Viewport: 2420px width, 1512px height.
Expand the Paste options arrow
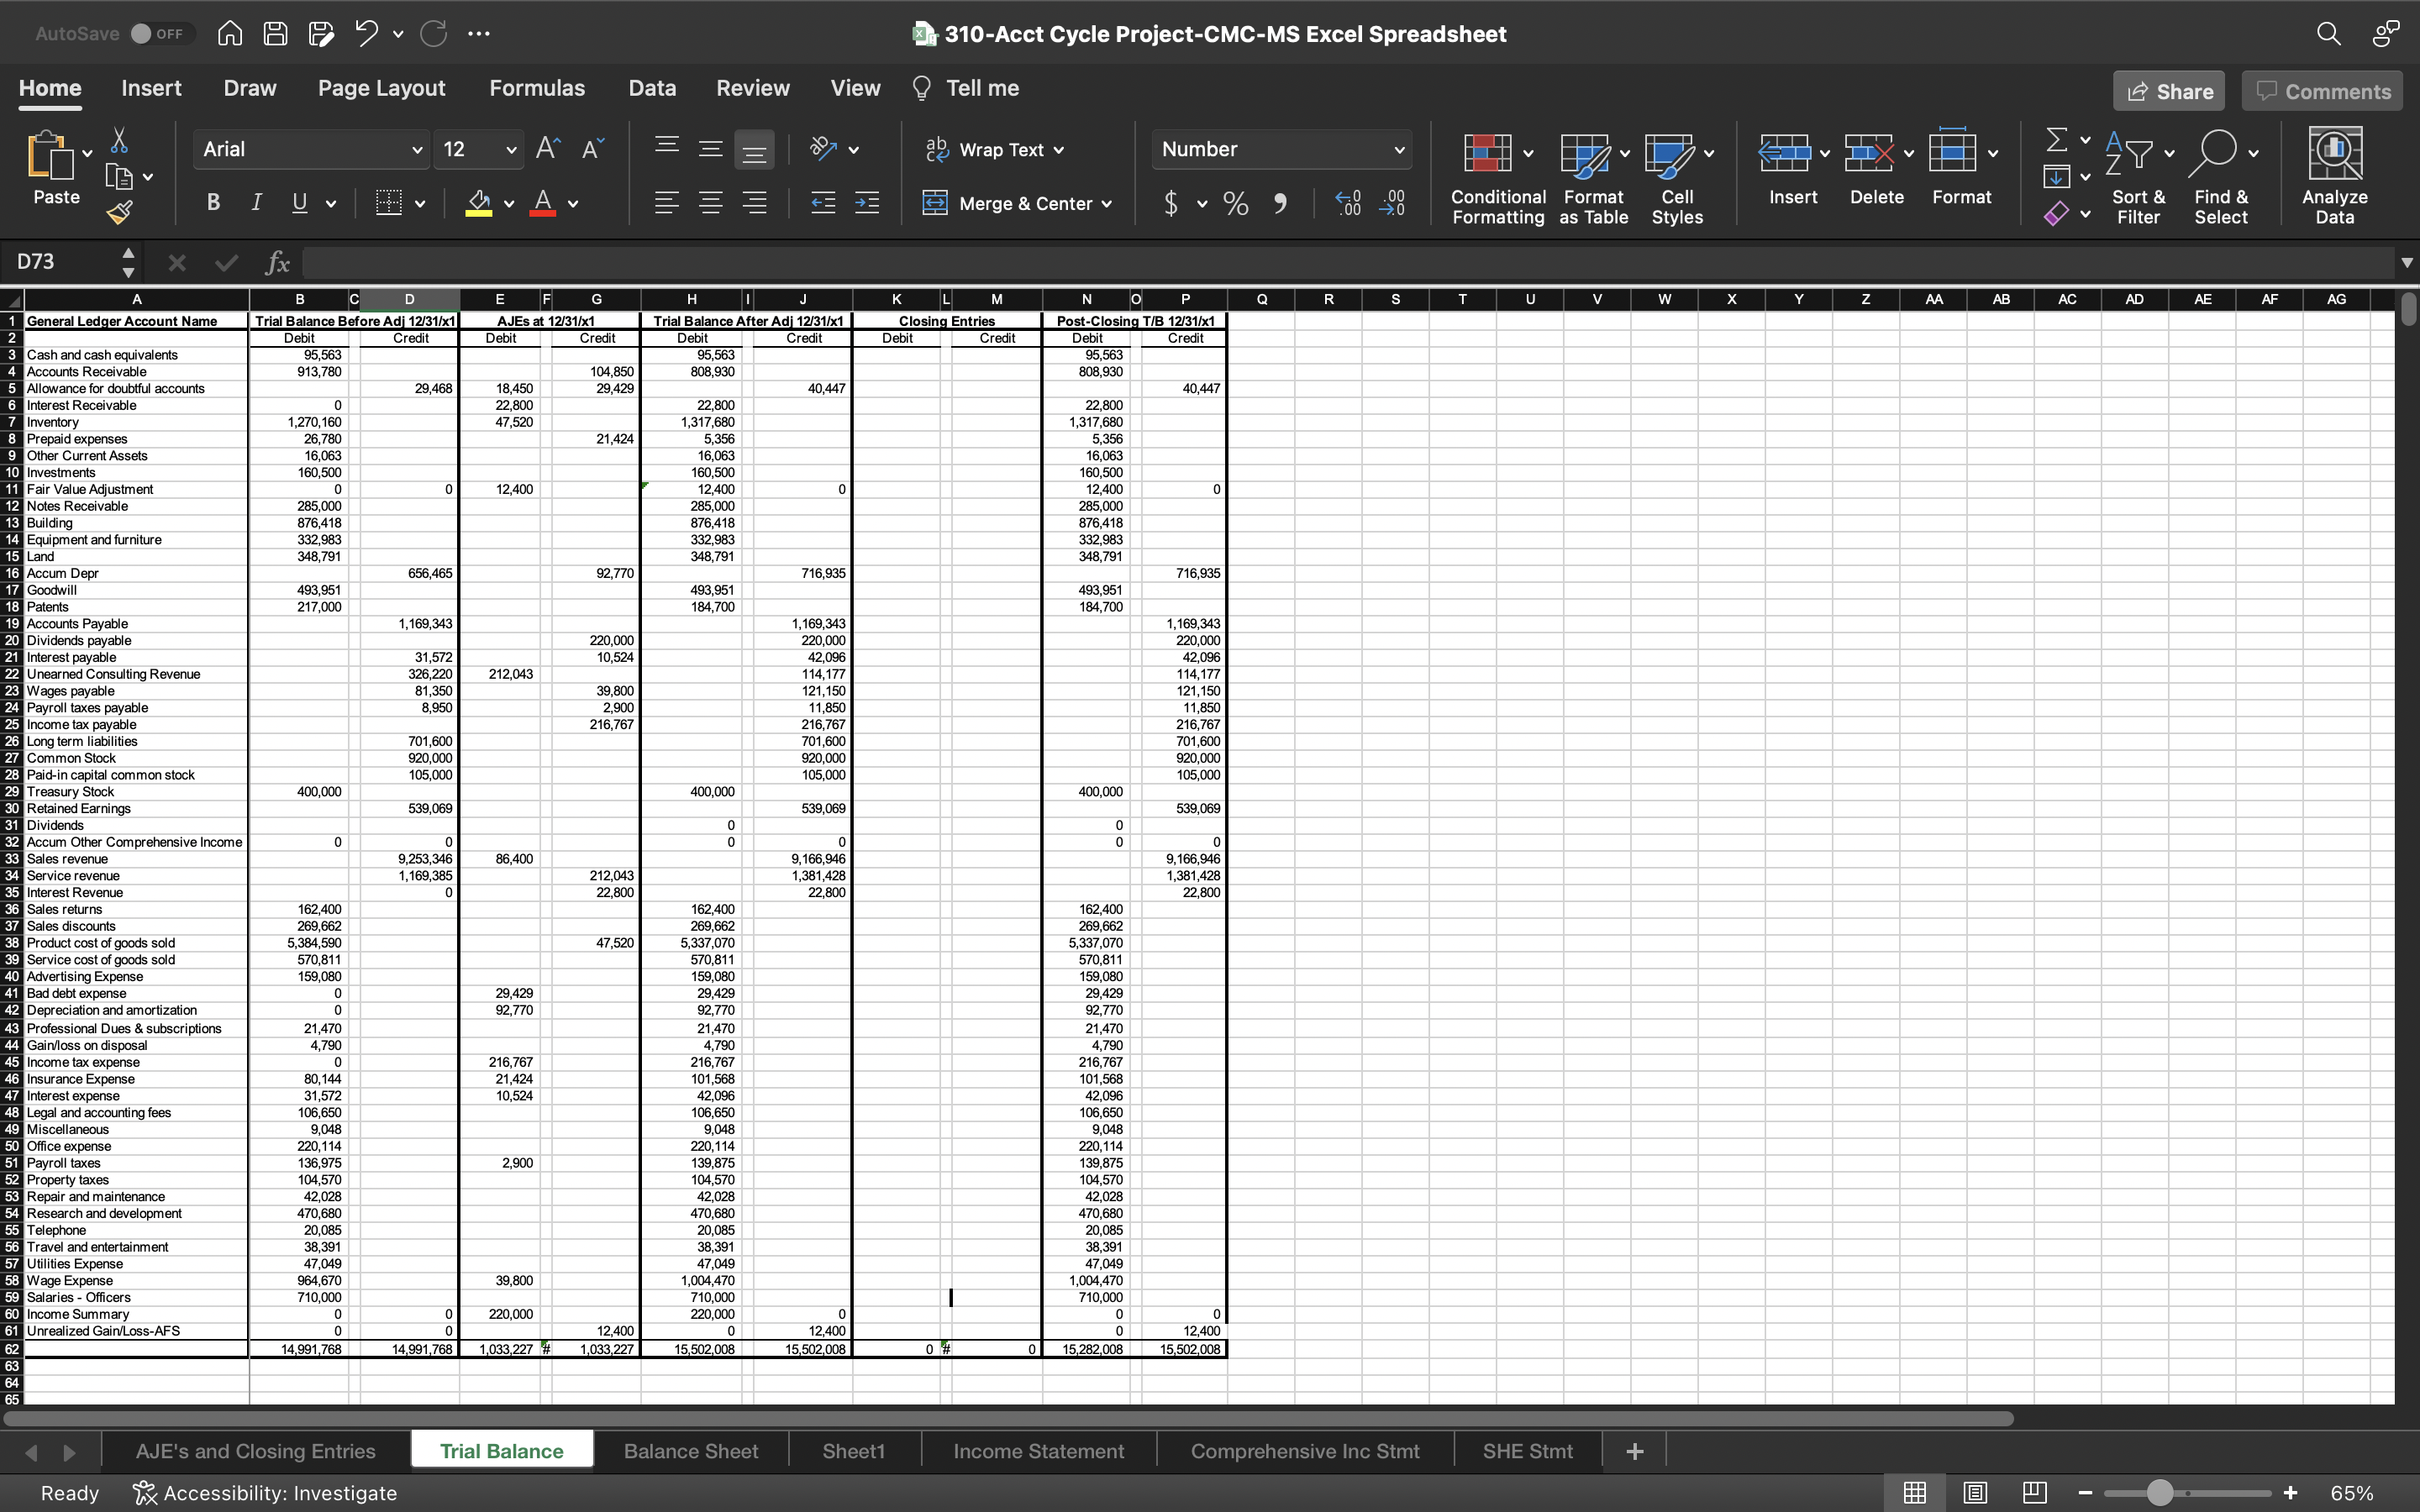click(x=87, y=154)
